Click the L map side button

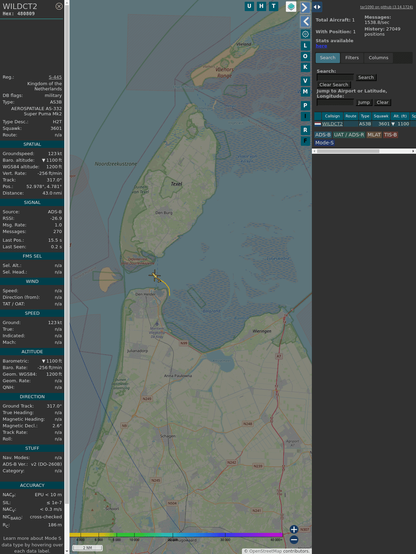point(305,46)
